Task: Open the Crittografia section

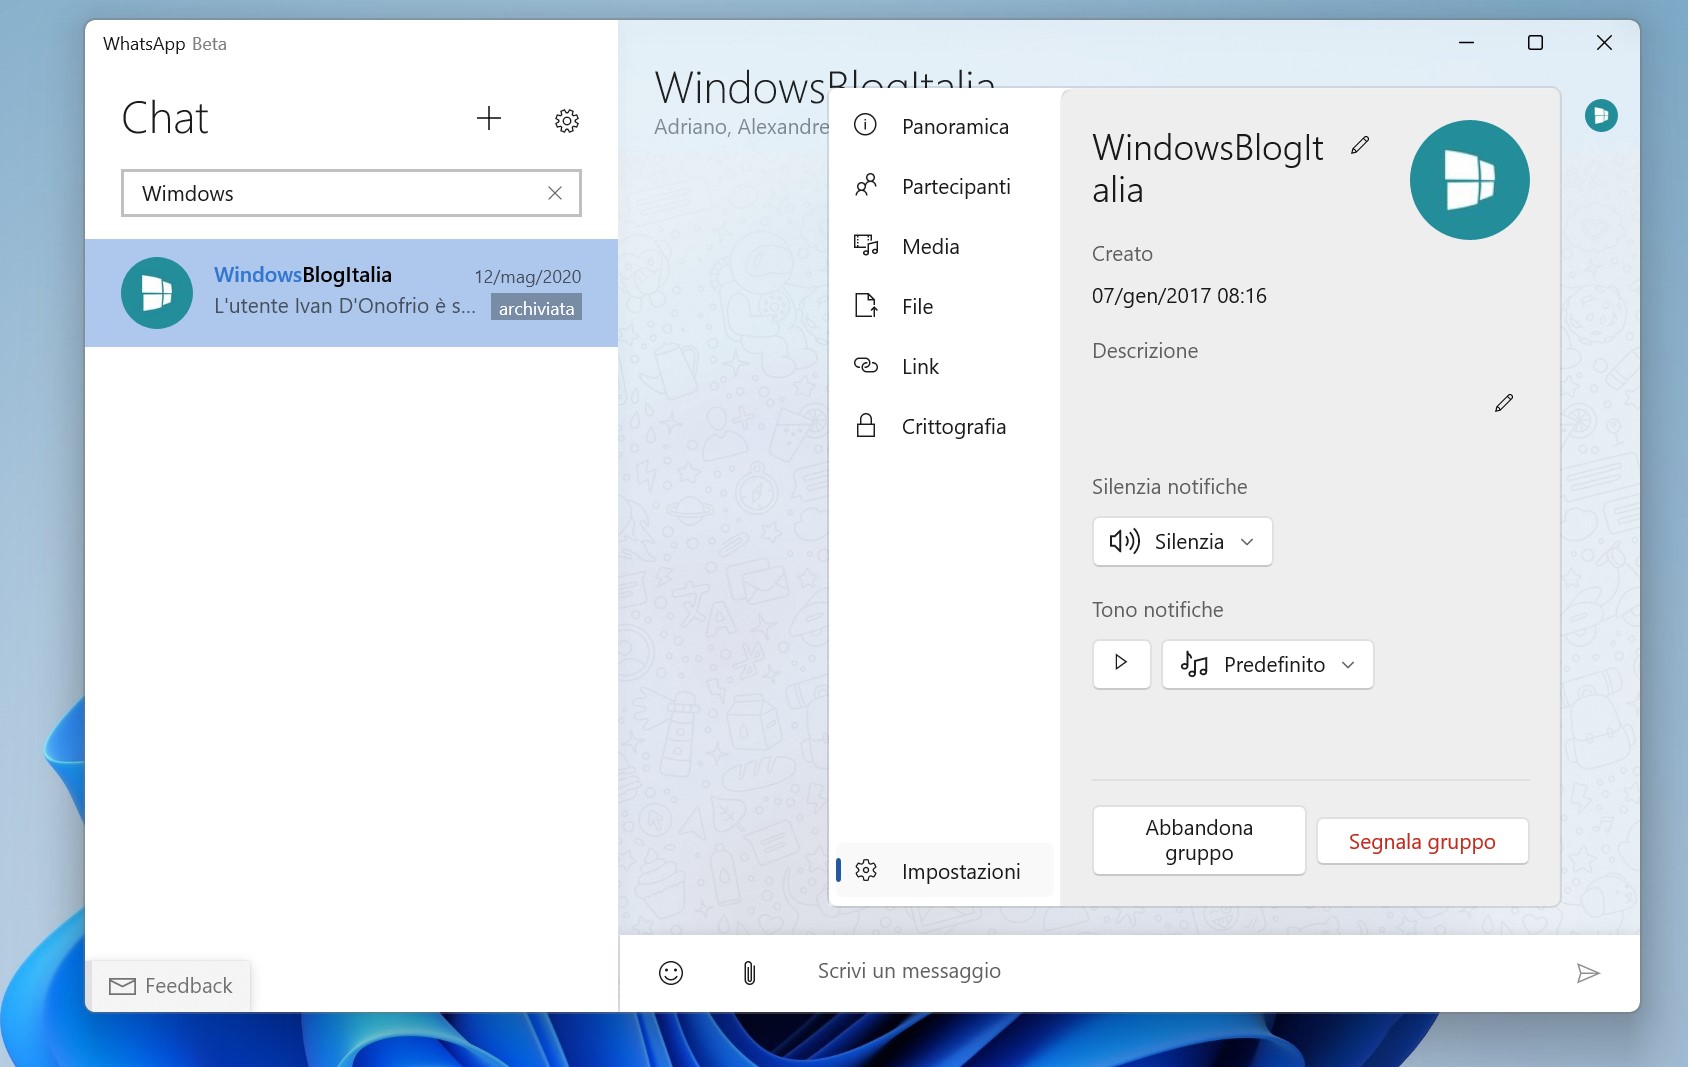Action: tap(944, 427)
